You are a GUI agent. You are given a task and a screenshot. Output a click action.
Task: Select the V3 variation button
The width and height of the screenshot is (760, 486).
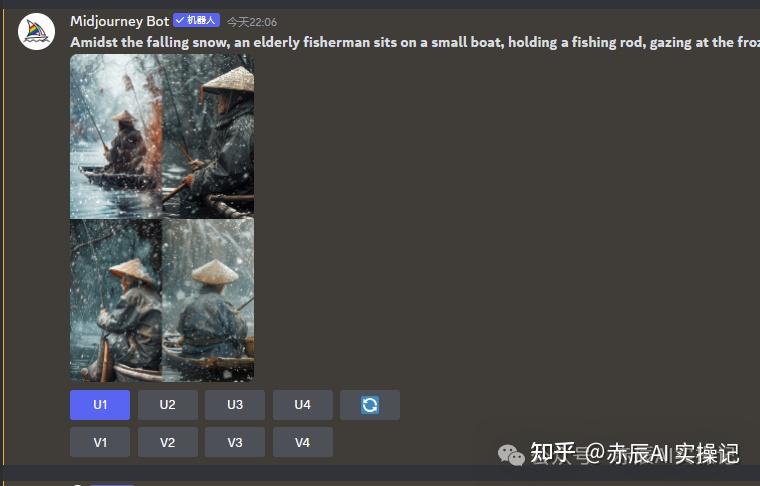click(235, 442)
